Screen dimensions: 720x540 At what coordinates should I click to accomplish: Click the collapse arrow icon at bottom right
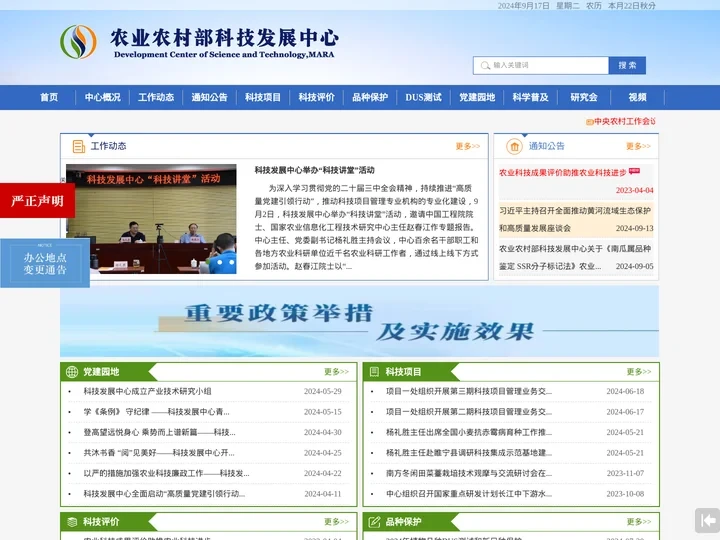coord(707,520)
